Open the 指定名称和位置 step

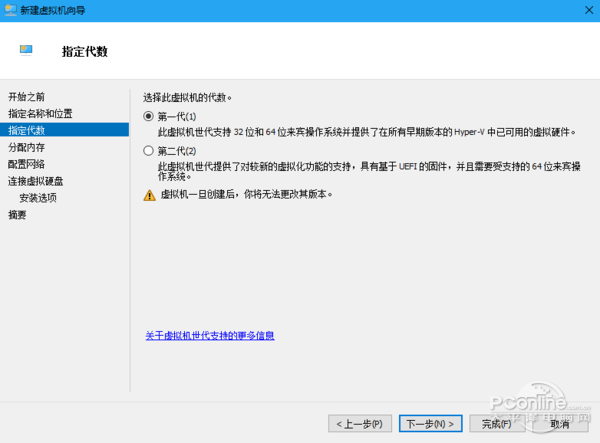[x=40, y=114]
